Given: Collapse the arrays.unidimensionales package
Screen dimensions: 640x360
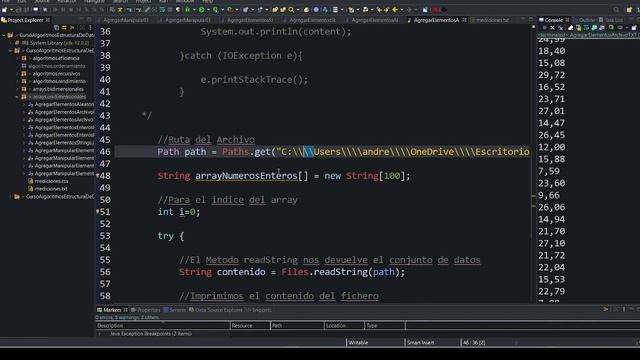Looking at the screenshot, I should [18, 97].
